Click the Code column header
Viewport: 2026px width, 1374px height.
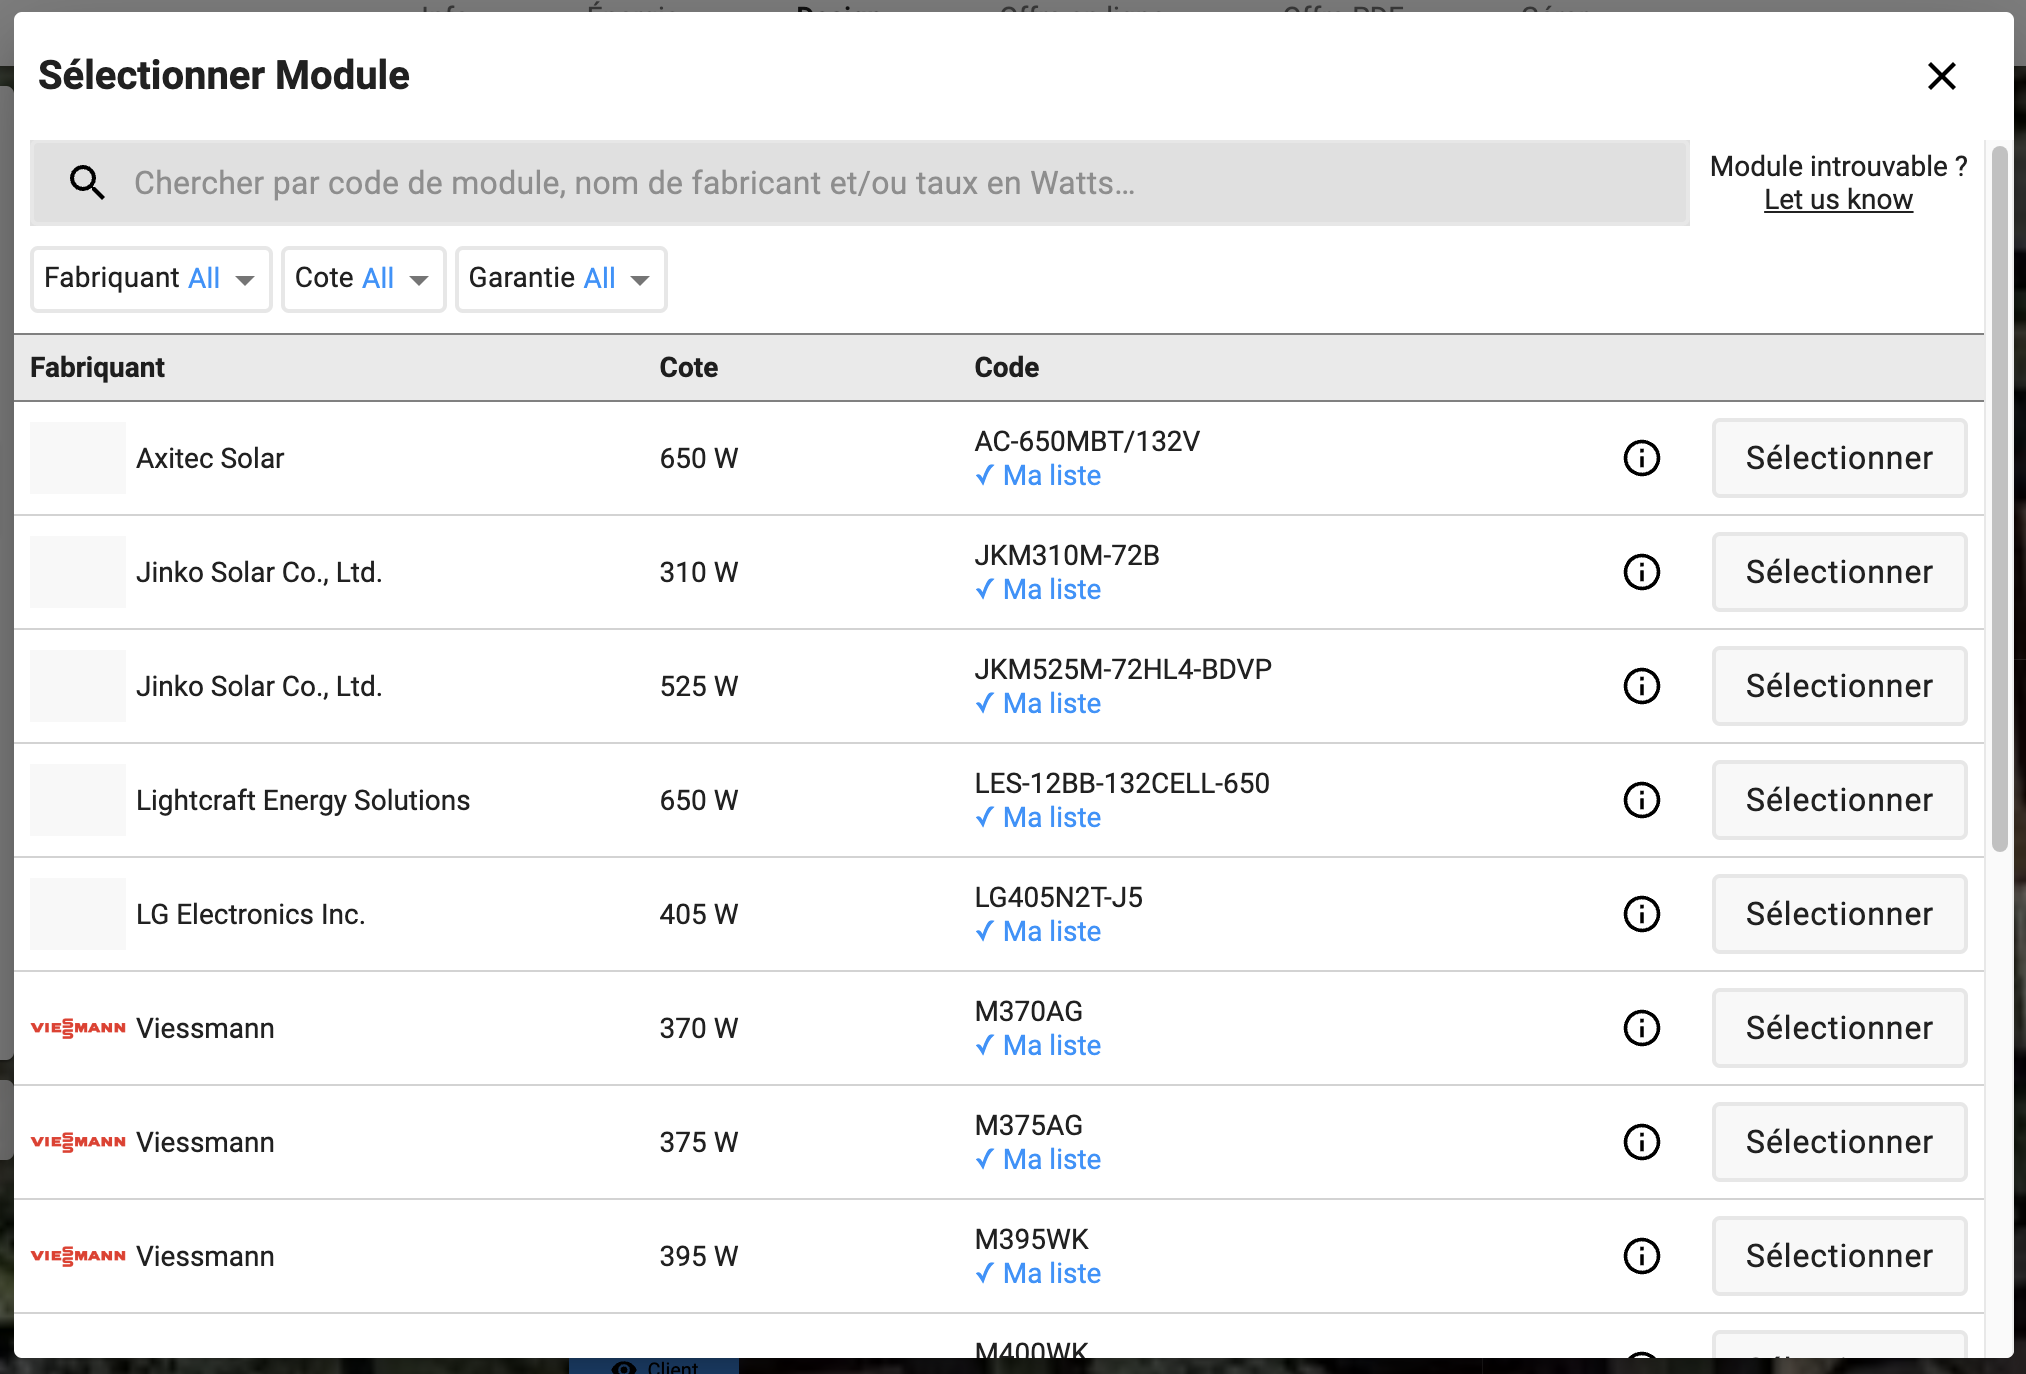tap(1006, 368)
